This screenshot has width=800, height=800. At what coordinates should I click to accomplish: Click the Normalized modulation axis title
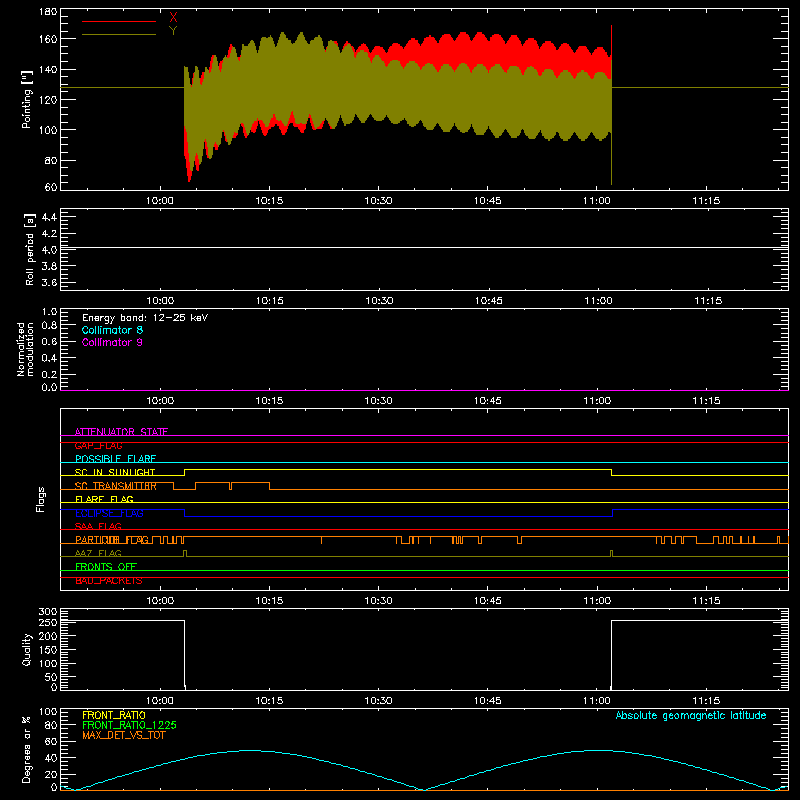(x=25, y=349)
